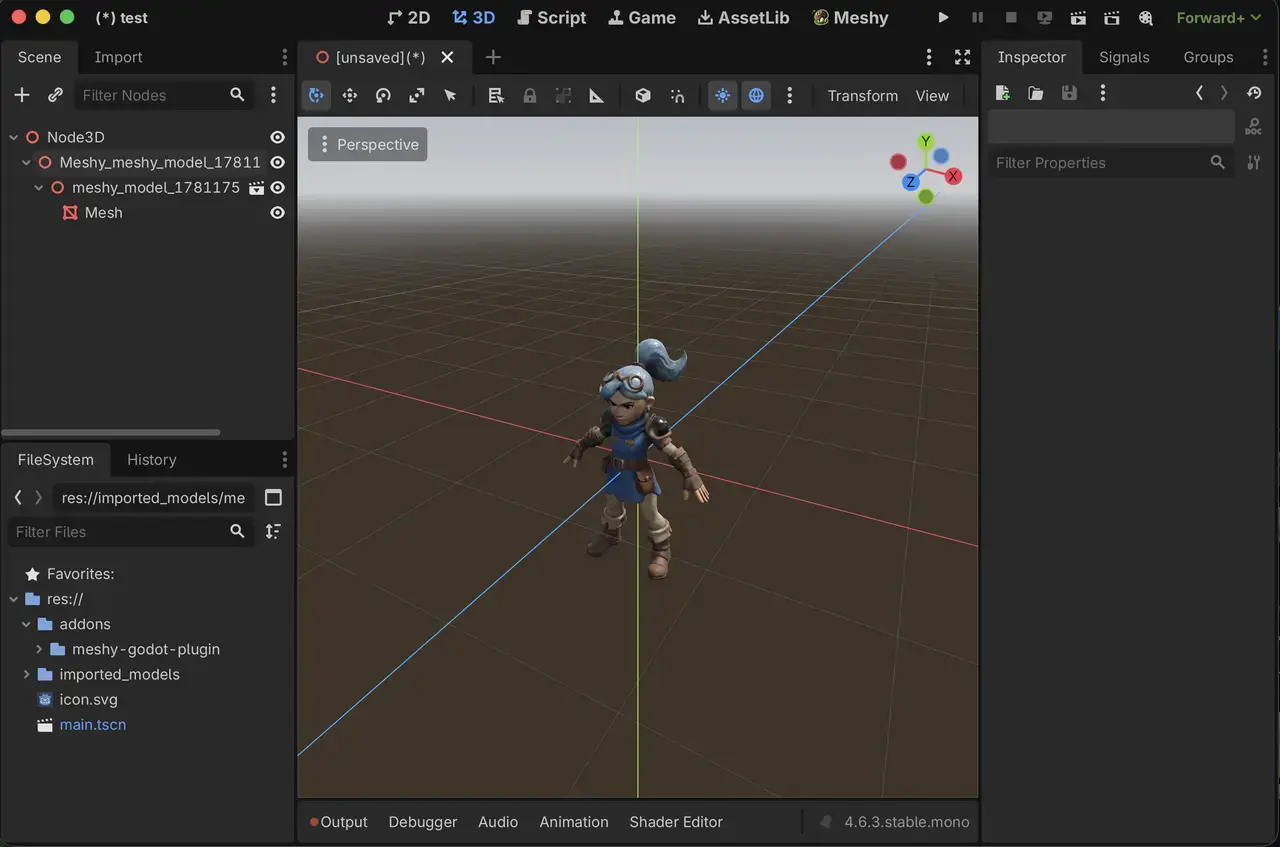
Task: Toggle visibility of Meshy_meshy_model_17811 node
Action: coord(278,162)
